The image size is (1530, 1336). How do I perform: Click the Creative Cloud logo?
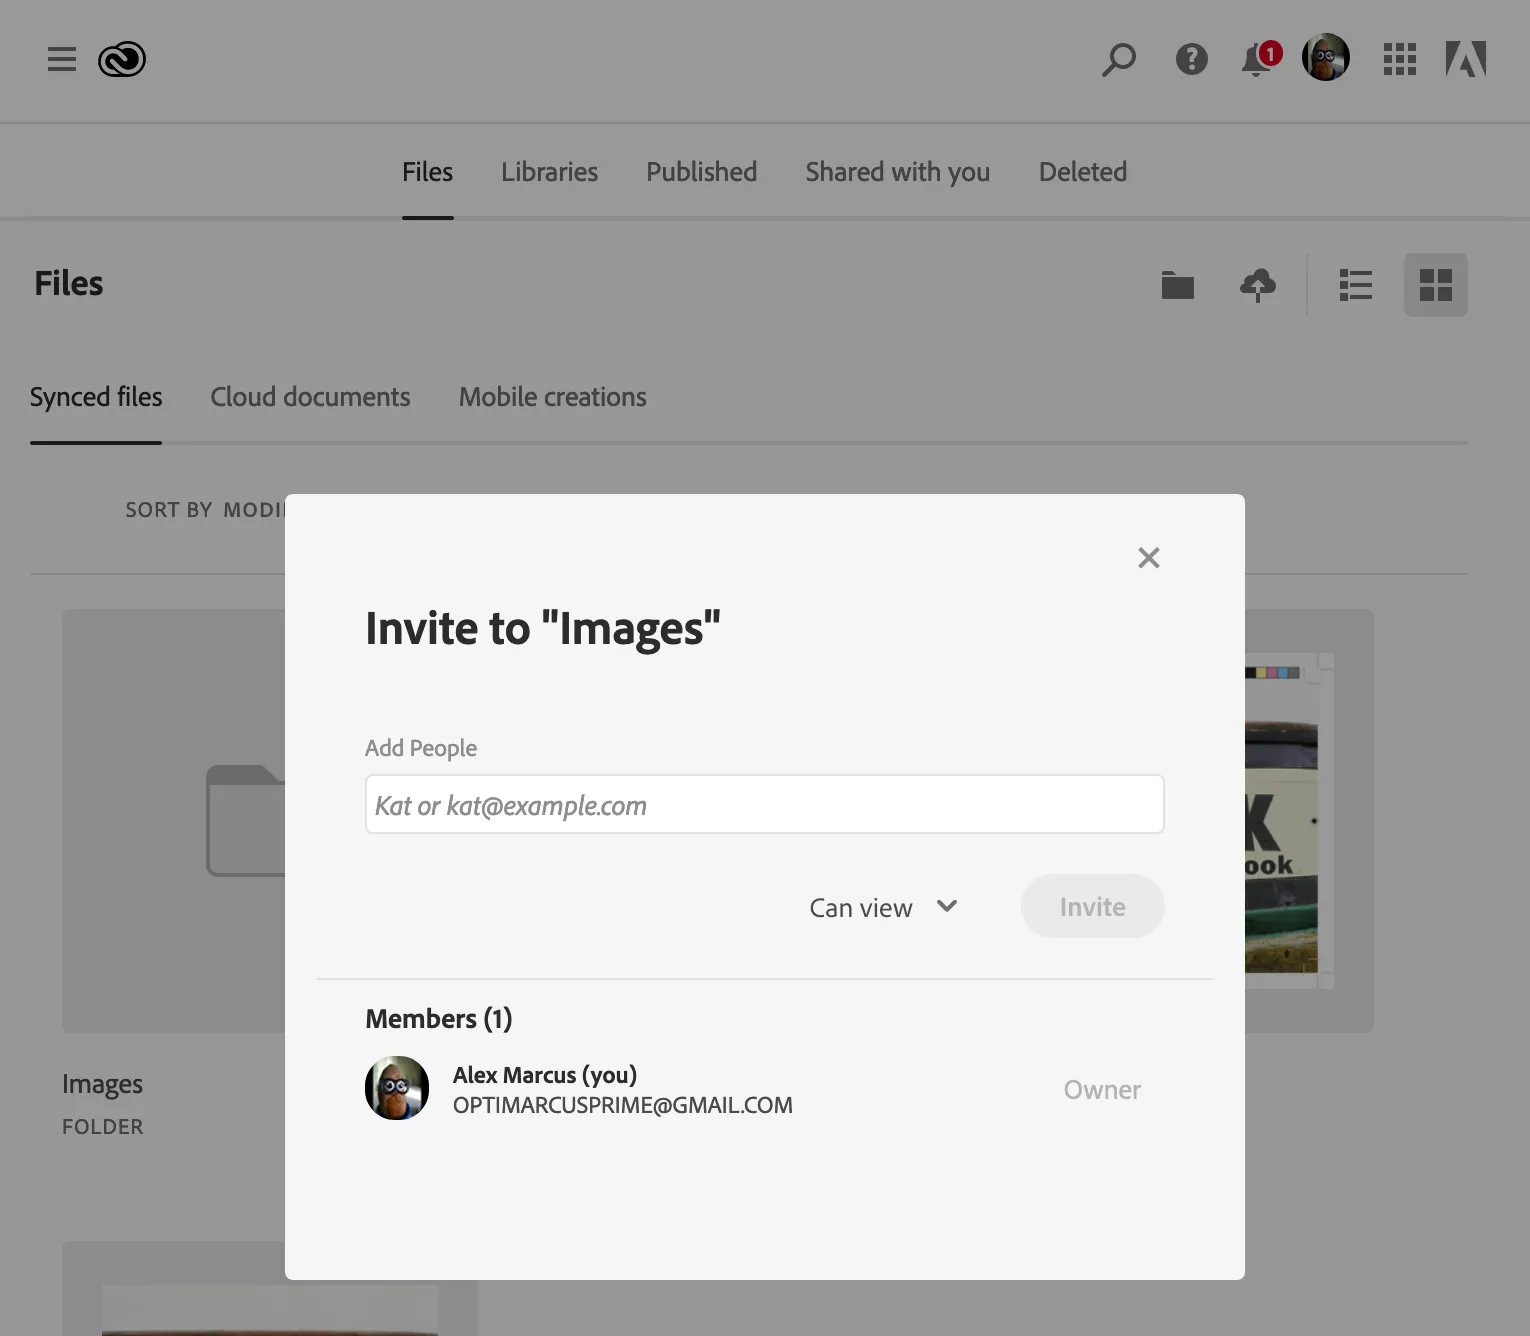pyautogui.click(x=121, y=58)
